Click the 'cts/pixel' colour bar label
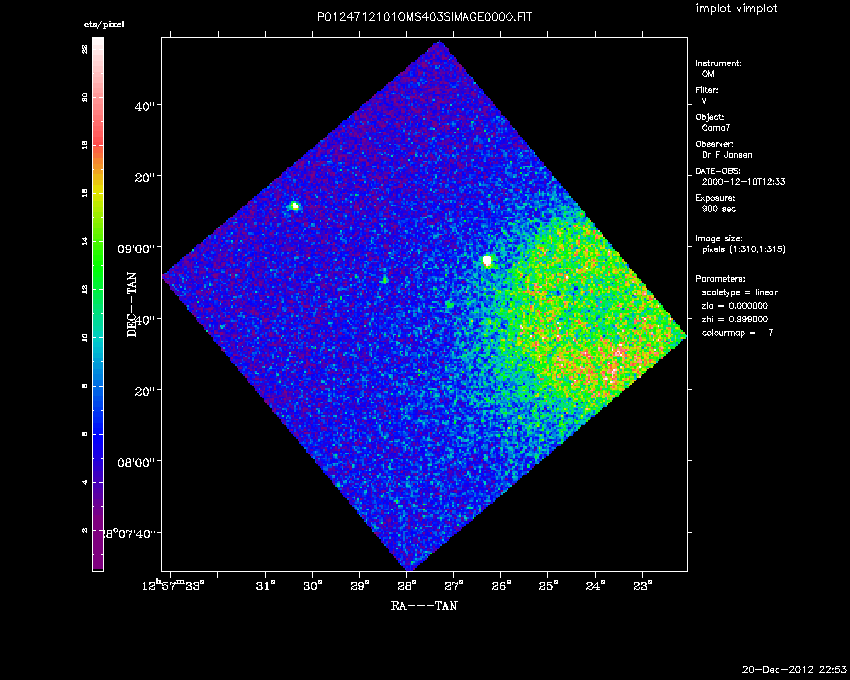Viewport: 850px width, 680px height. [104, 25]
